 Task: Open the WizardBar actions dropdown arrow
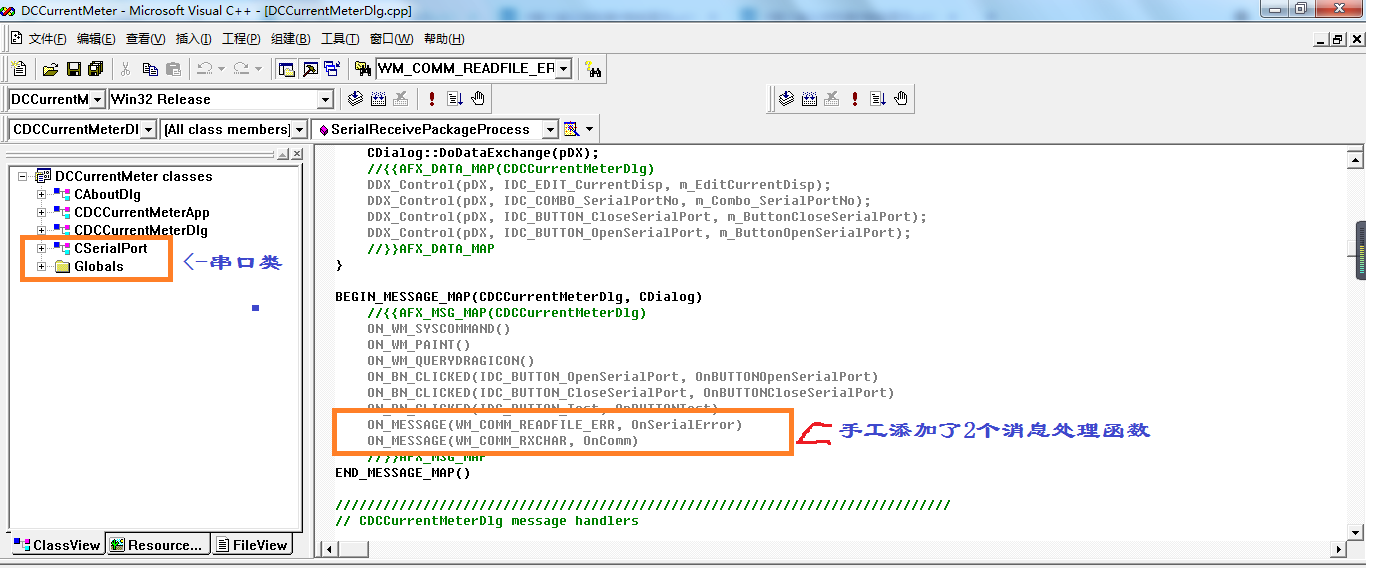(589, 129)
